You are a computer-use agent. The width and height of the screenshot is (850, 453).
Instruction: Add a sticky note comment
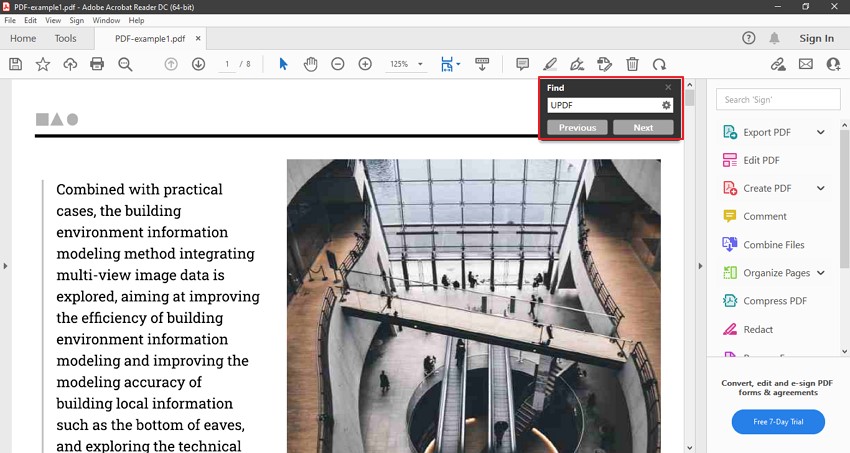click(522, 64)
